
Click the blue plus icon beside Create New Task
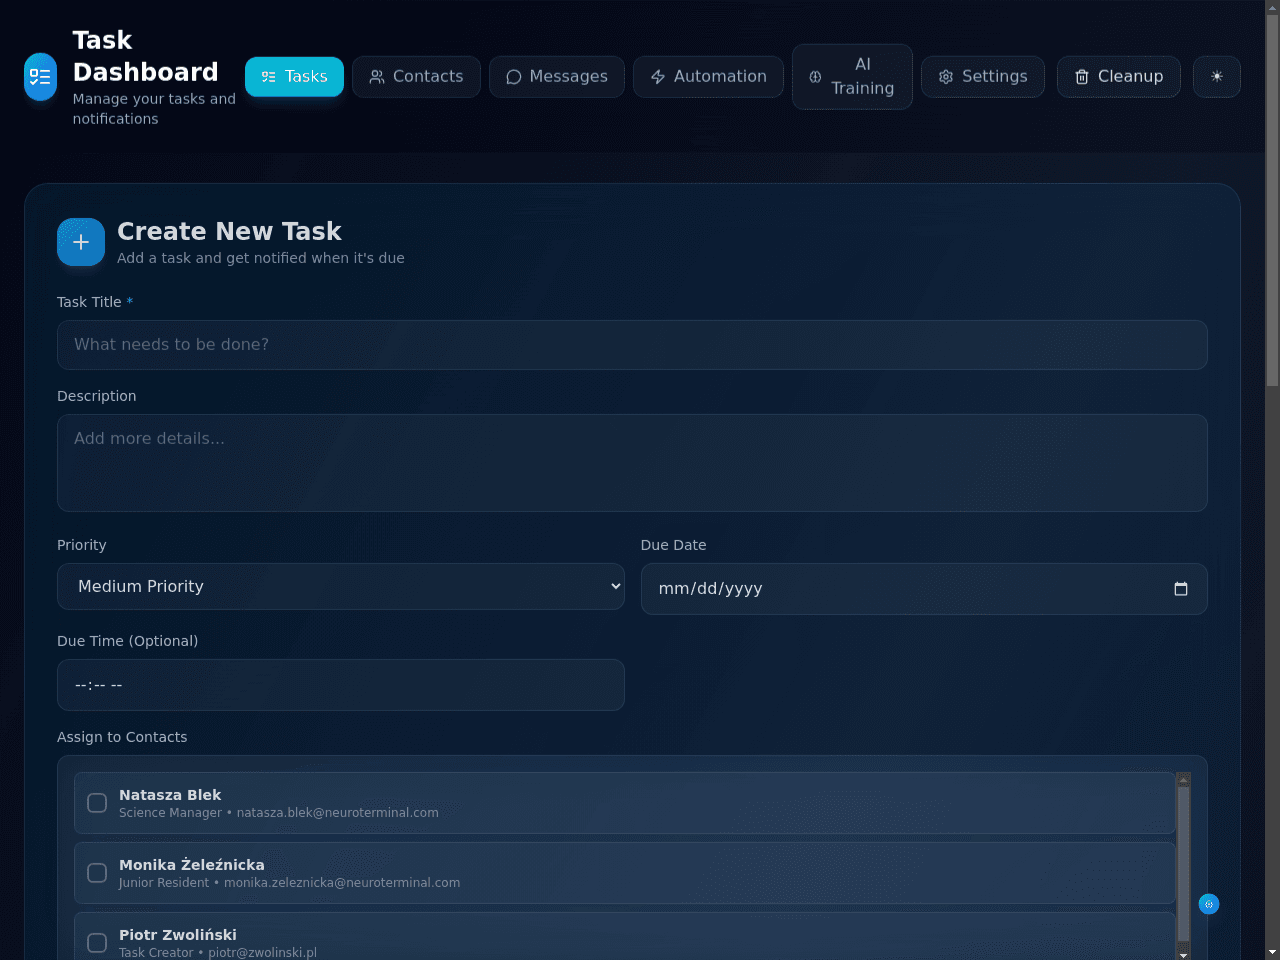(x=81, y=242)
